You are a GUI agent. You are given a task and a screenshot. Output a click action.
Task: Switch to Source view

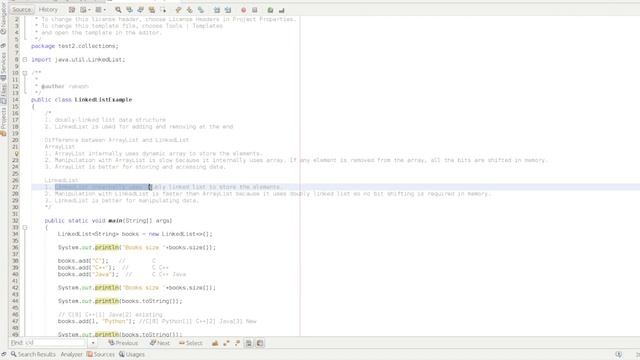pyautogui.click(x=22, y=9)
